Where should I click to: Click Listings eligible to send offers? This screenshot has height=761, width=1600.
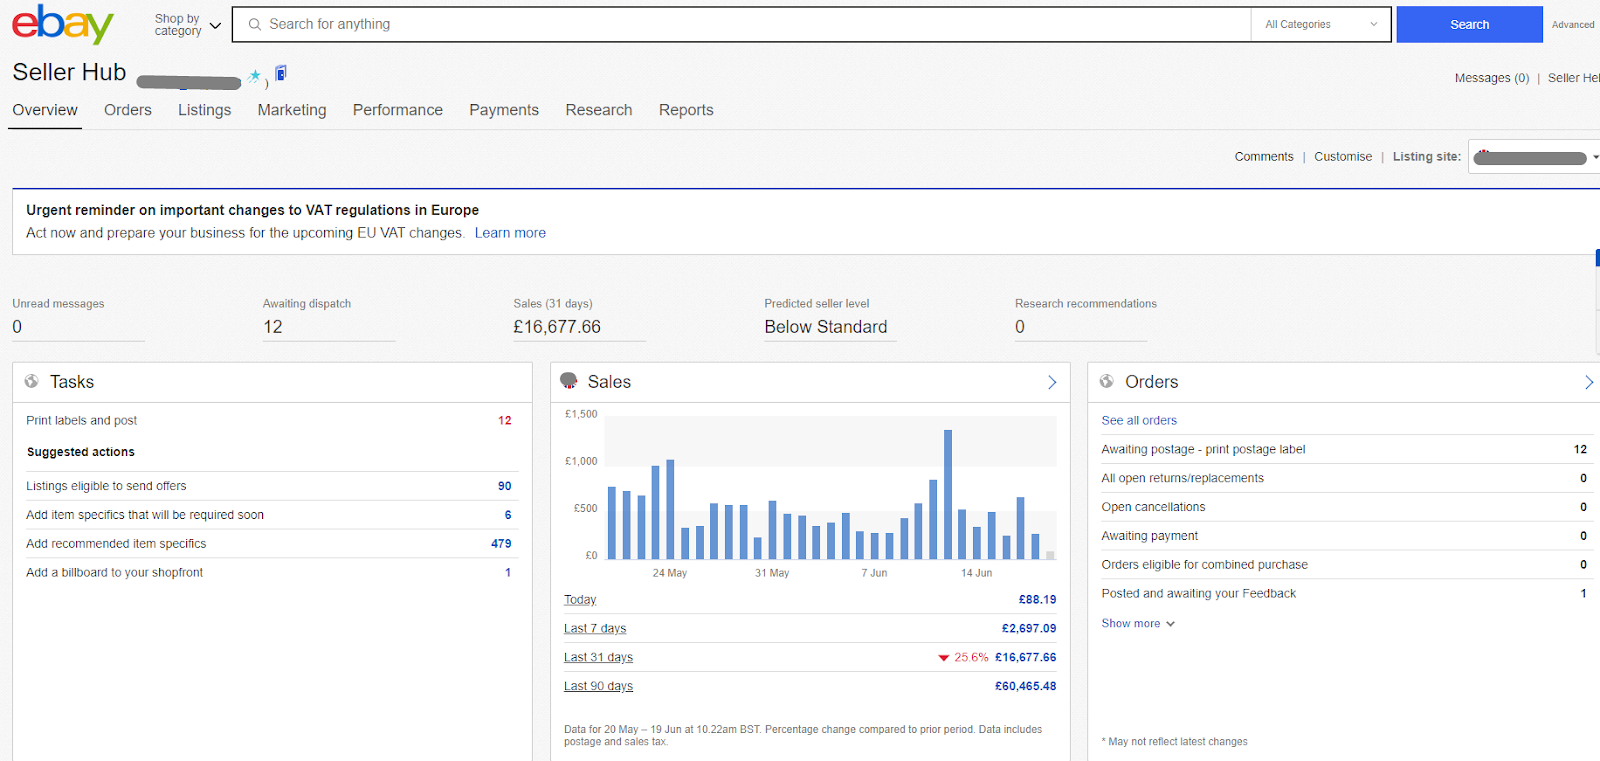point(106,486)
